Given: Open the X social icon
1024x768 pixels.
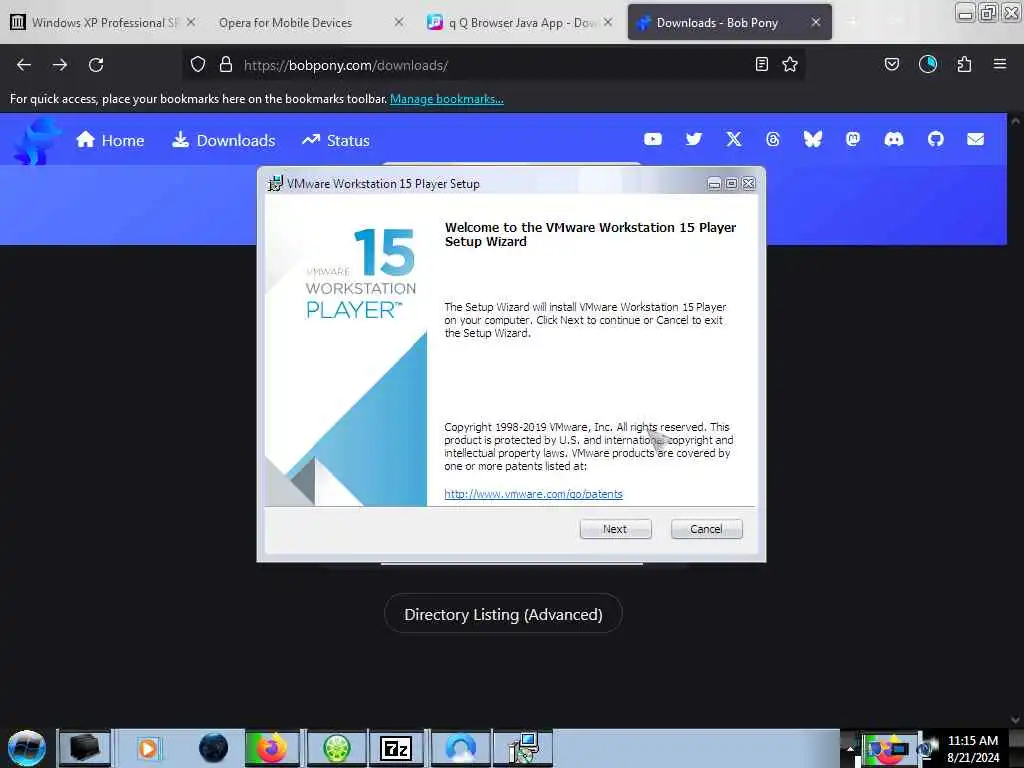Looking at the screenshot, I should (734, 139).
